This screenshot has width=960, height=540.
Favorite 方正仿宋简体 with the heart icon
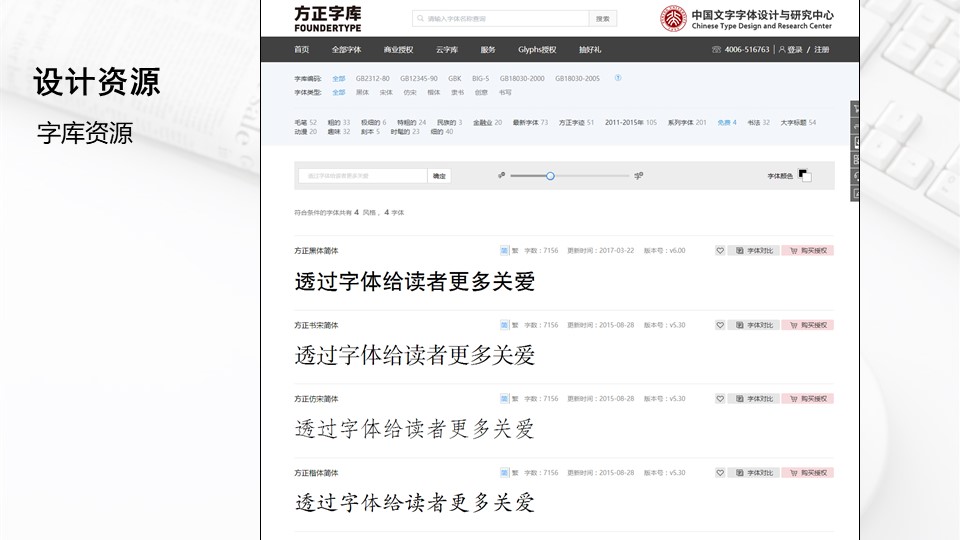720,399
